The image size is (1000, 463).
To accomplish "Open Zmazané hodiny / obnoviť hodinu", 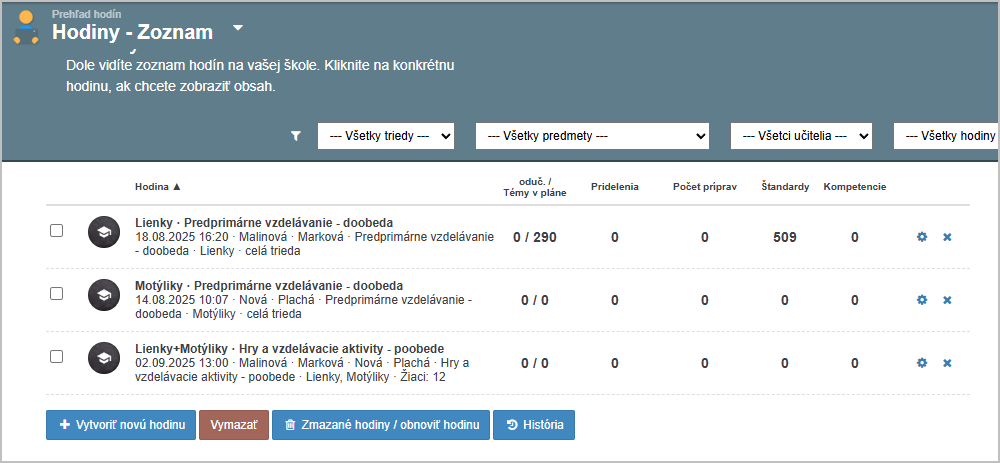I will tap(381, 425).
